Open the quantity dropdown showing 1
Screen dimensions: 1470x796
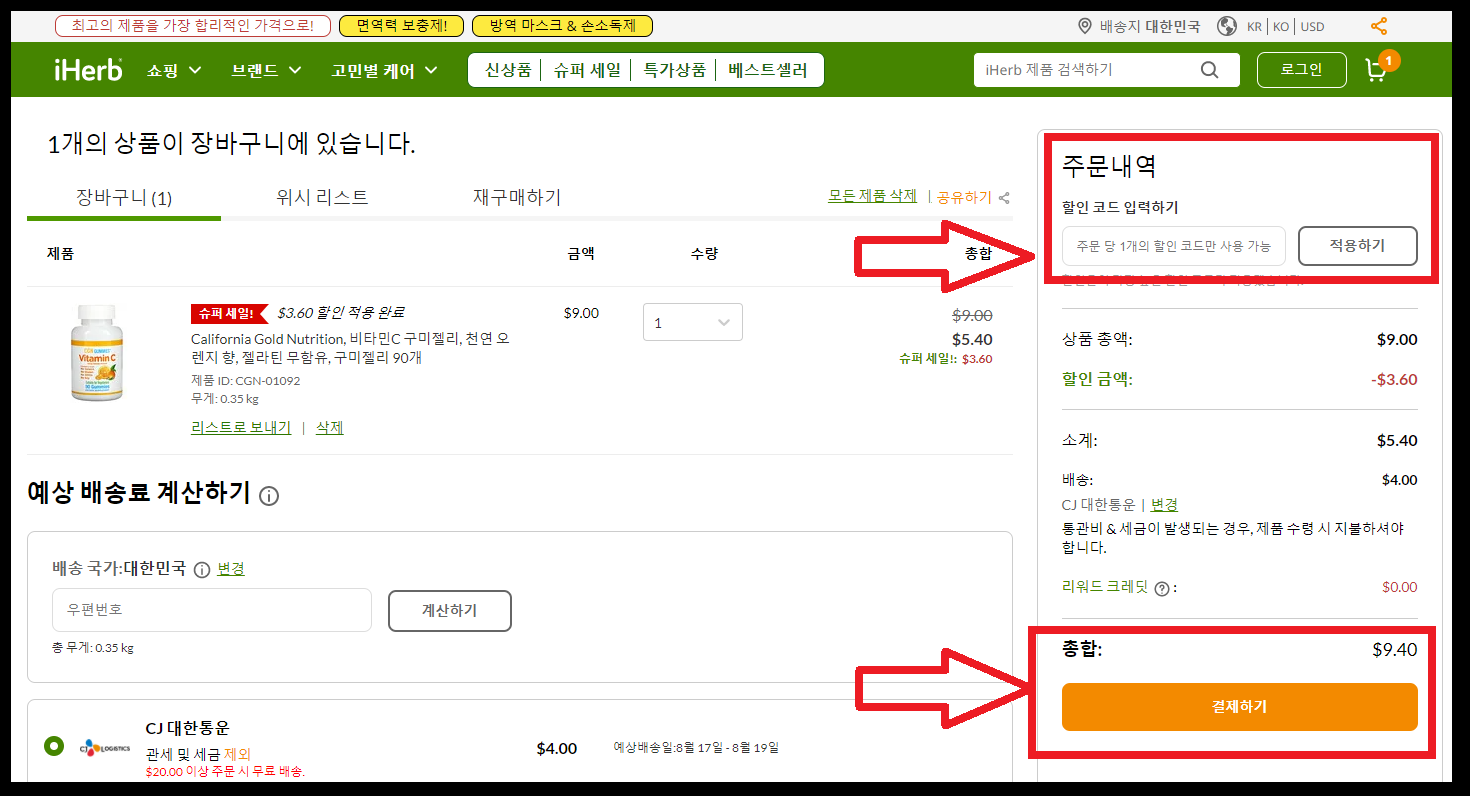coord(693,322)
